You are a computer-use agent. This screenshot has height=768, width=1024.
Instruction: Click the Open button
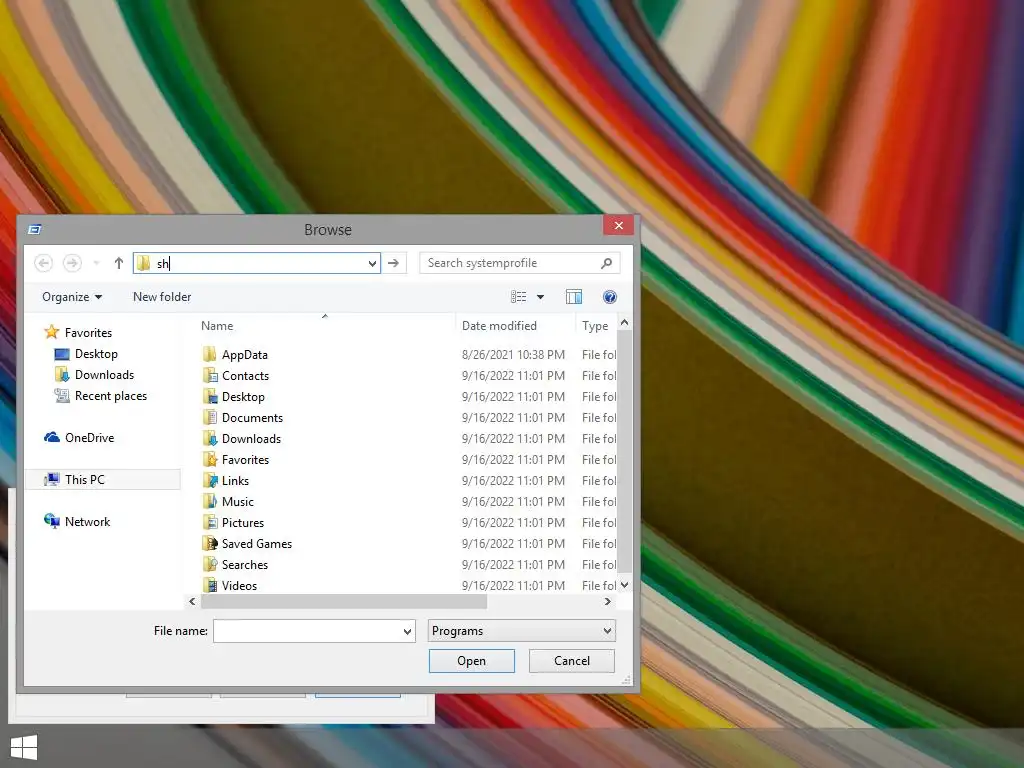coord(472,661)
